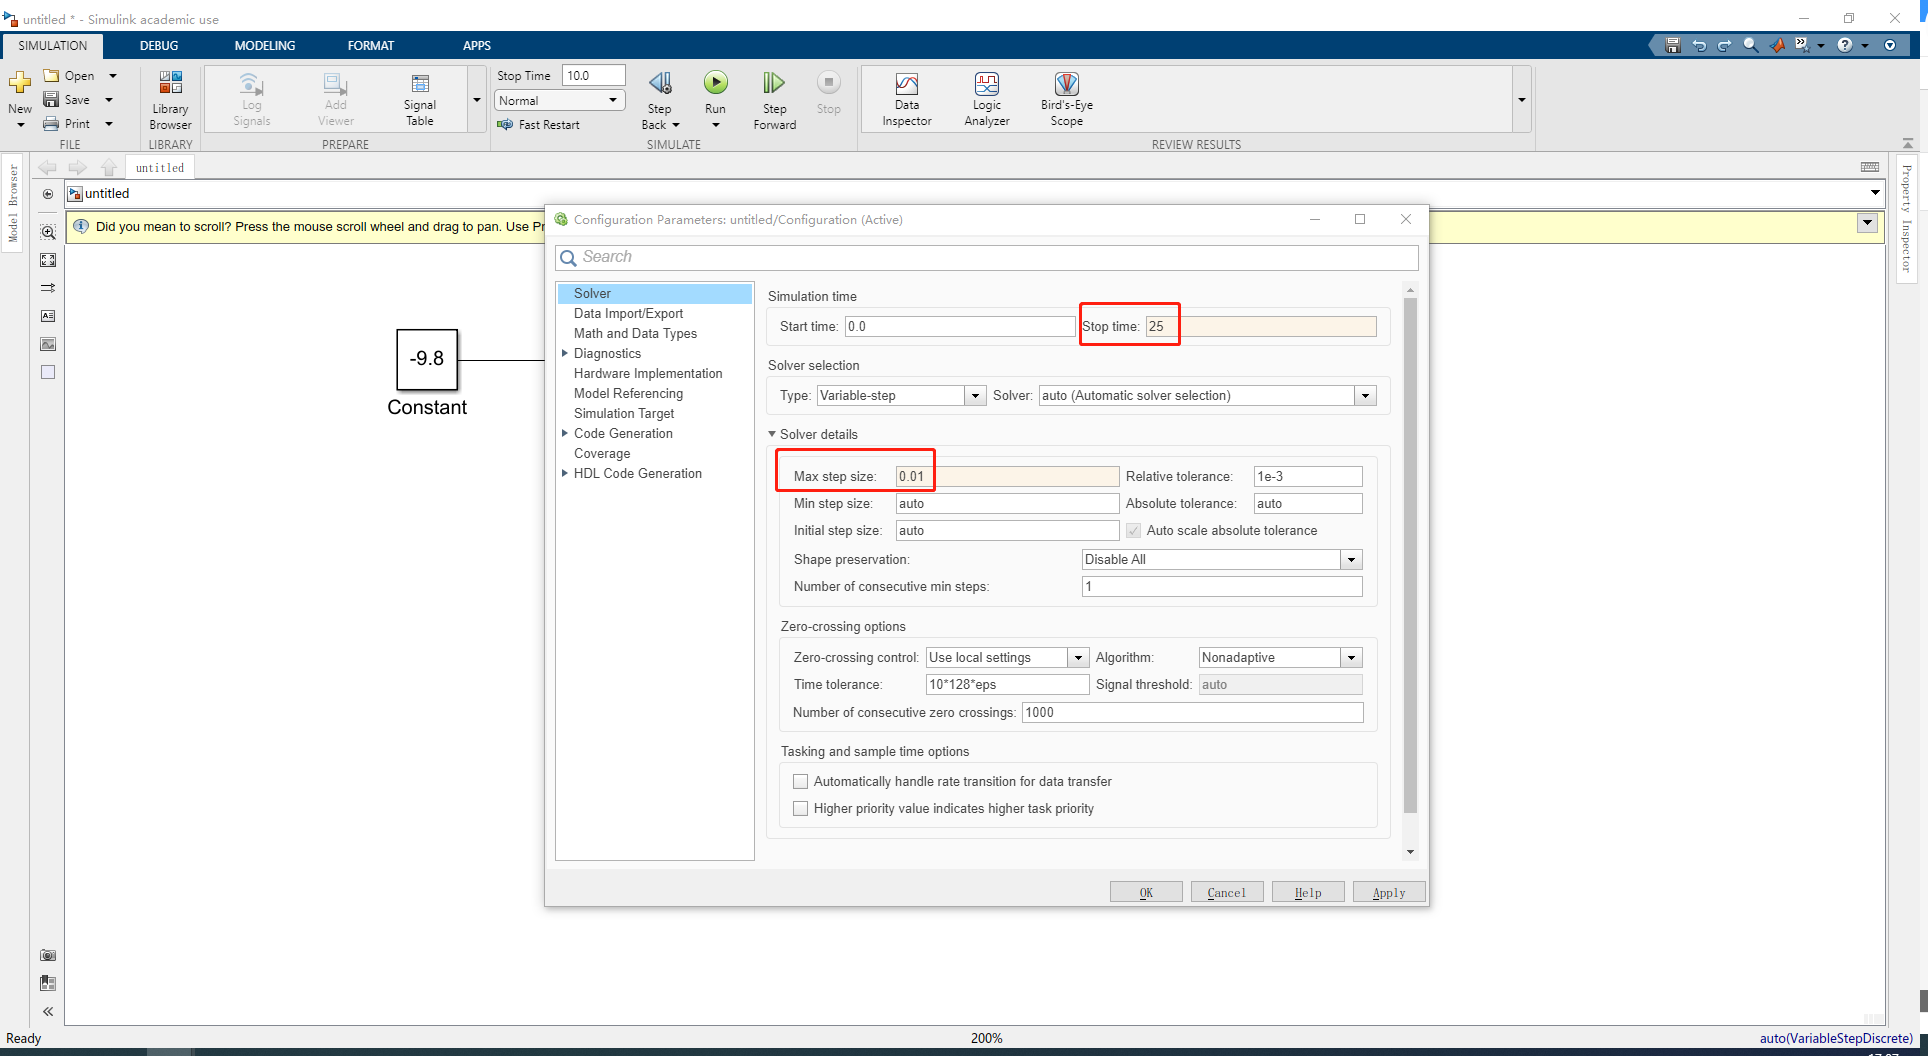The image size is (1928, 1056).
Task: Open the Shape preservation dropdown
Action: click(x=1351, y=559)
